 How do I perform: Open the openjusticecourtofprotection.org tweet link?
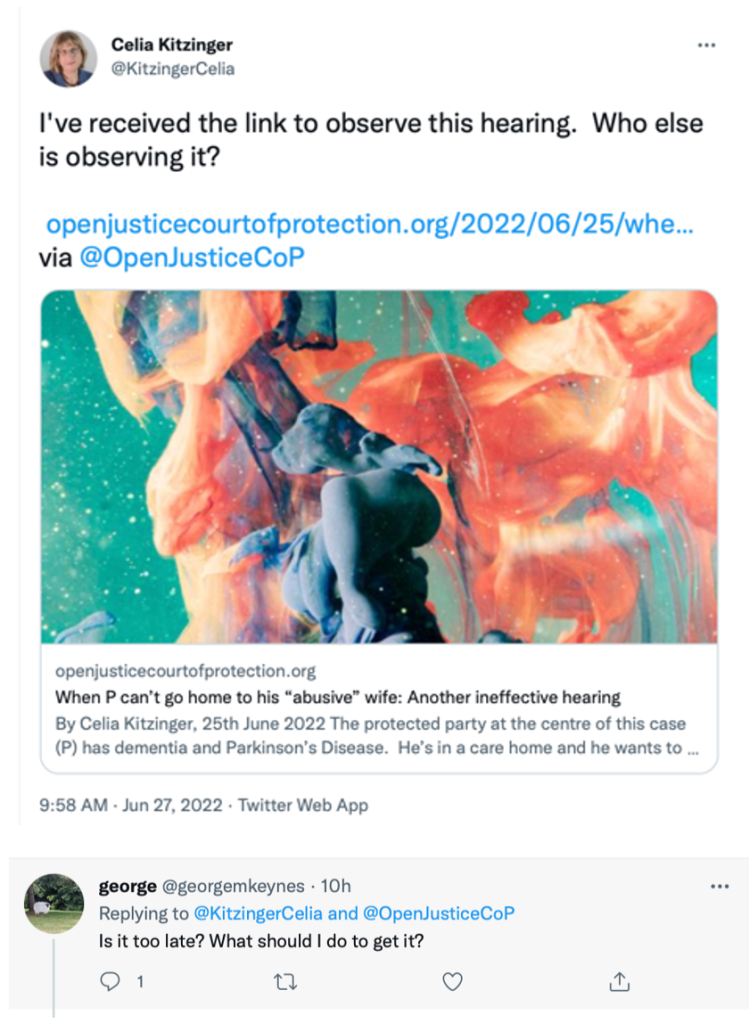370,224
